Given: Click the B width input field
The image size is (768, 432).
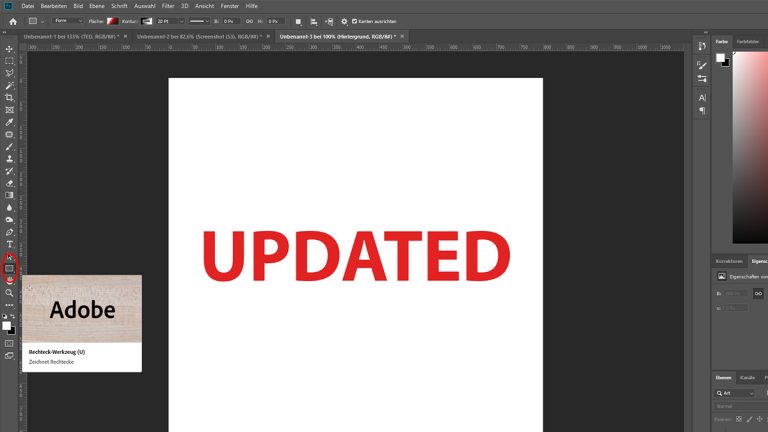Looking at the screenshot, I should tap(231, 22).
